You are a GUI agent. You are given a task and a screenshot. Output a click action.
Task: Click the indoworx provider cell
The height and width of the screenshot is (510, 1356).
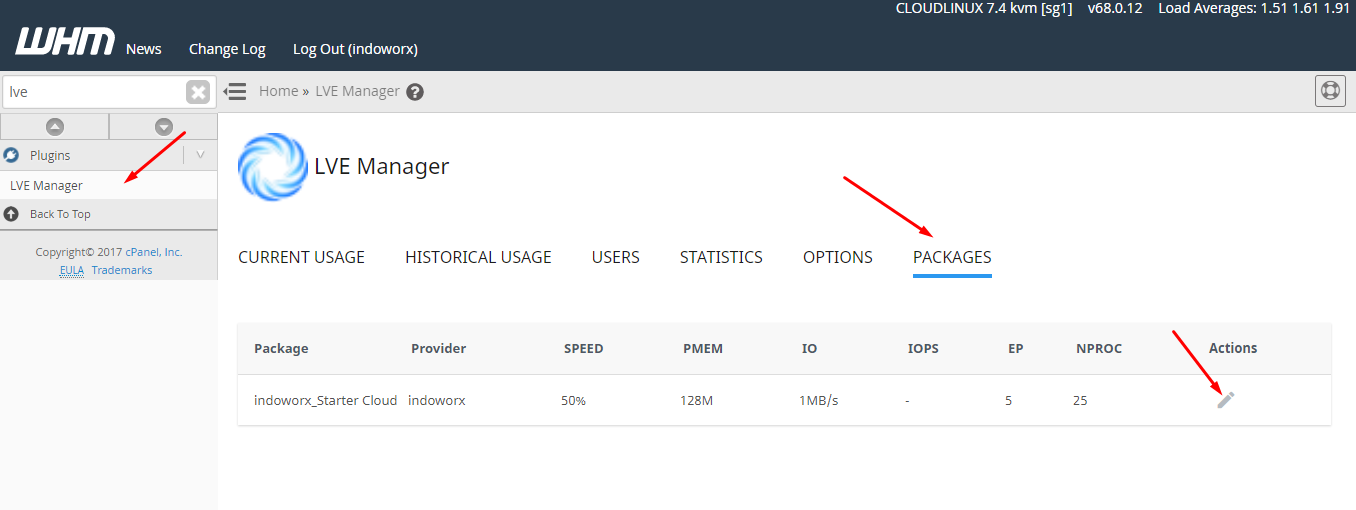(437, 400)
